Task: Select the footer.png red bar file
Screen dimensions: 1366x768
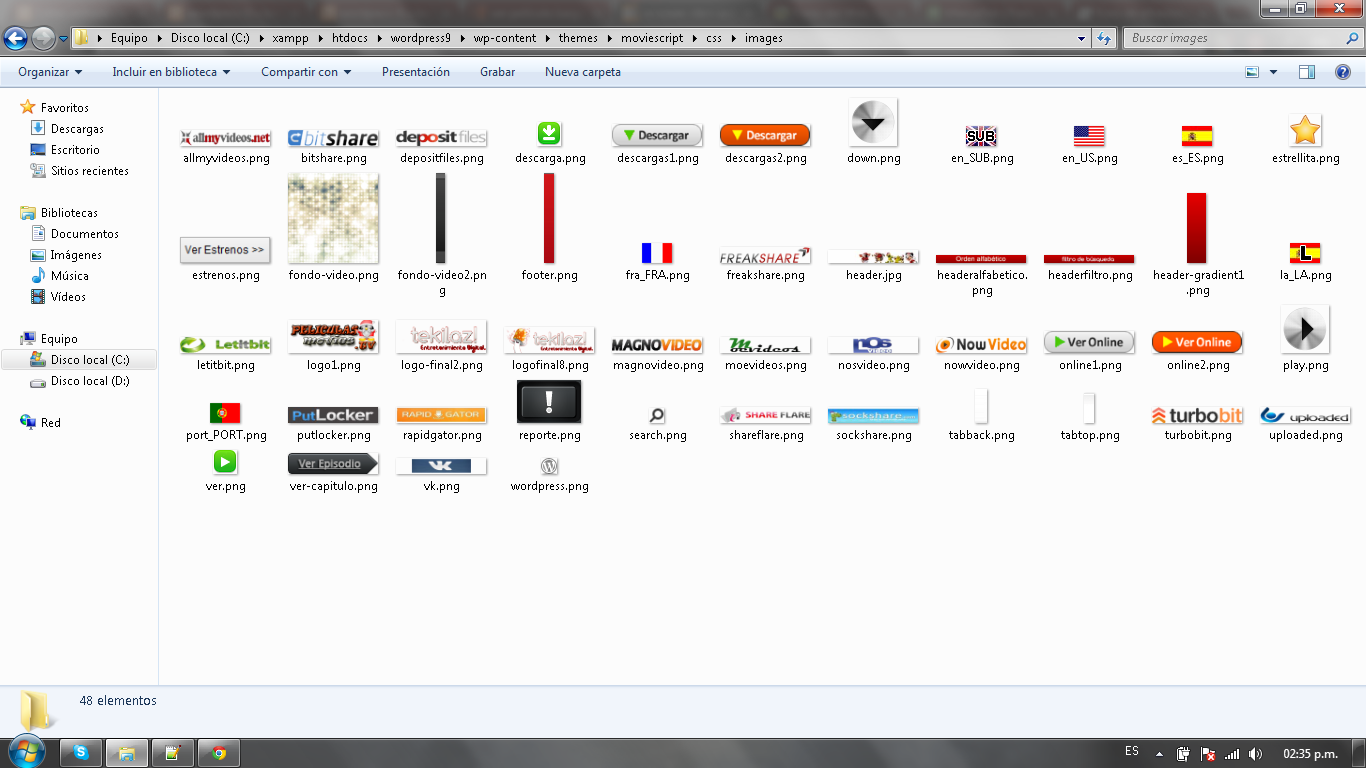Action: [x=549, y=219]
